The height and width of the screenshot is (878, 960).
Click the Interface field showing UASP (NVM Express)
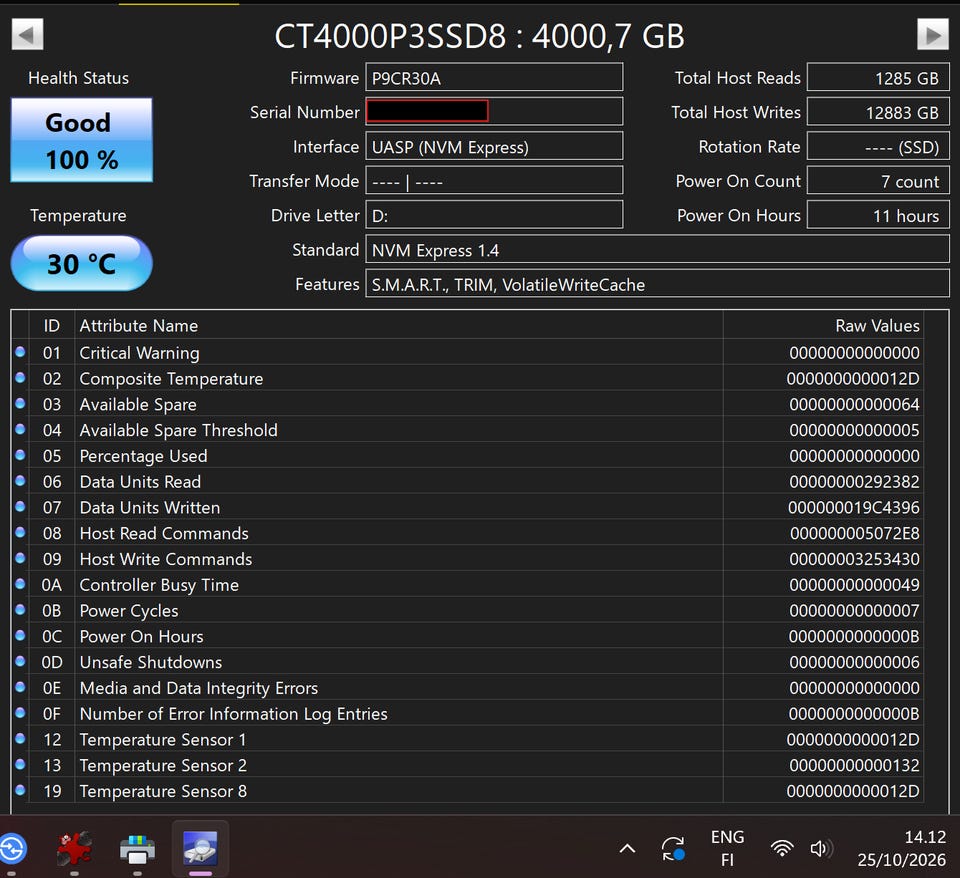[494, 146]
